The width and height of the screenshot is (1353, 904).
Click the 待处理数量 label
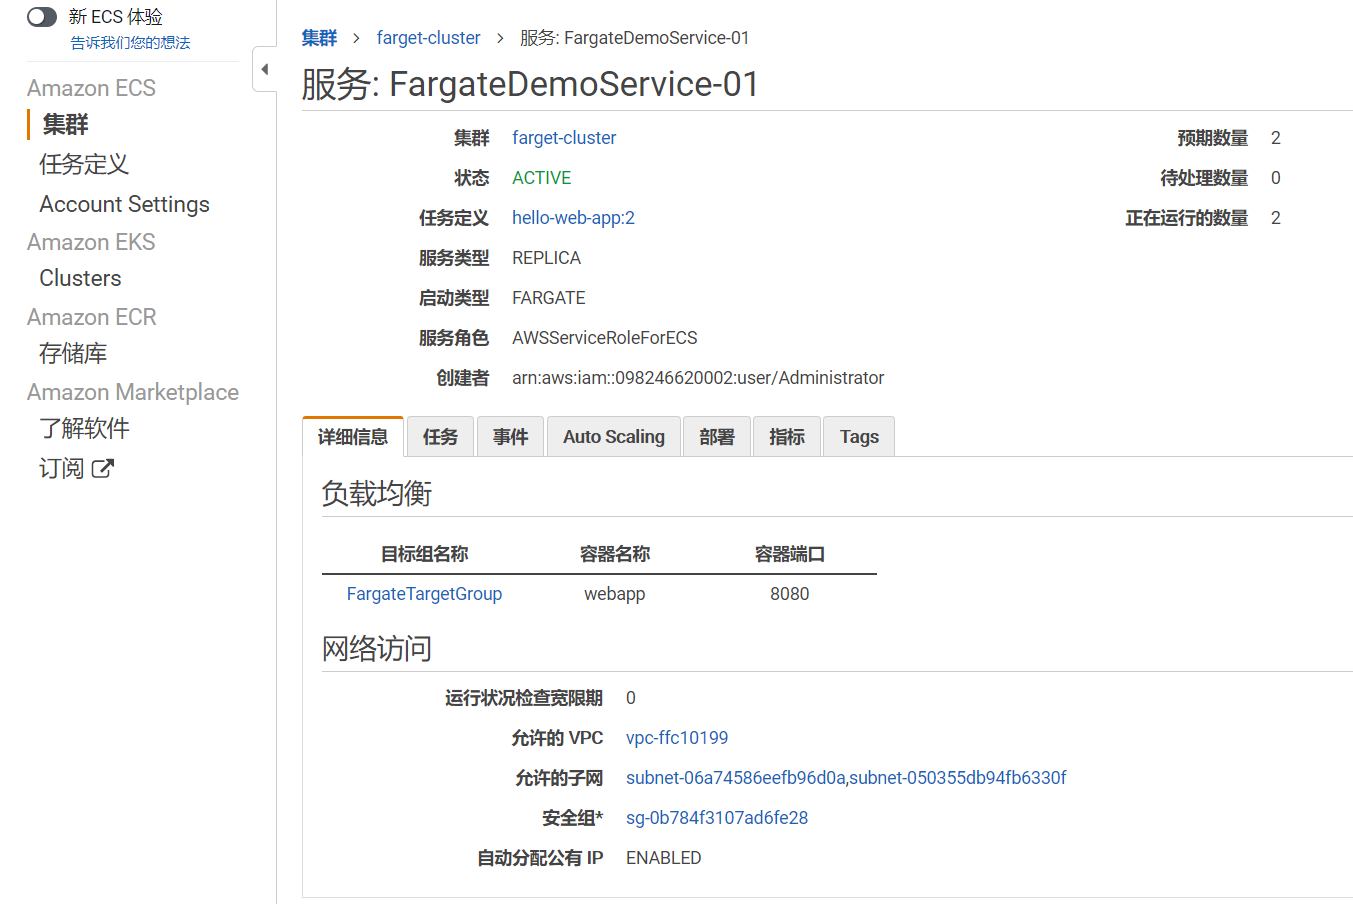[x=1204, y=178]
